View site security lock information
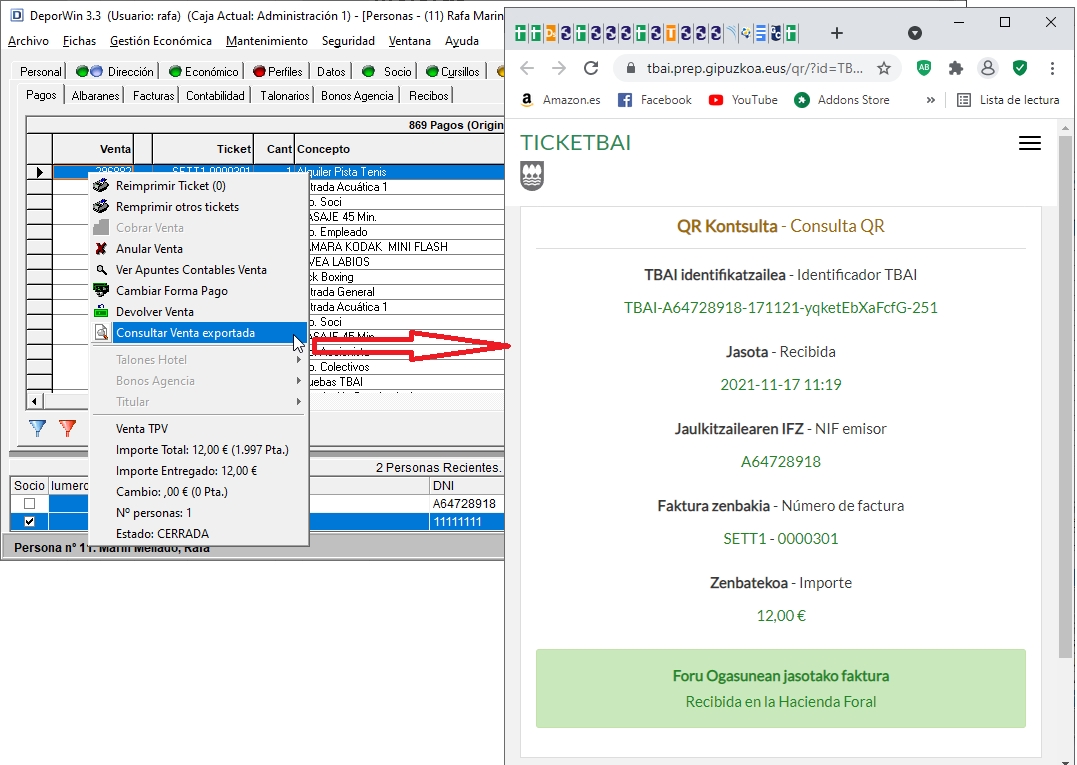The image size is (1077, 765). (x=630, y=68)
